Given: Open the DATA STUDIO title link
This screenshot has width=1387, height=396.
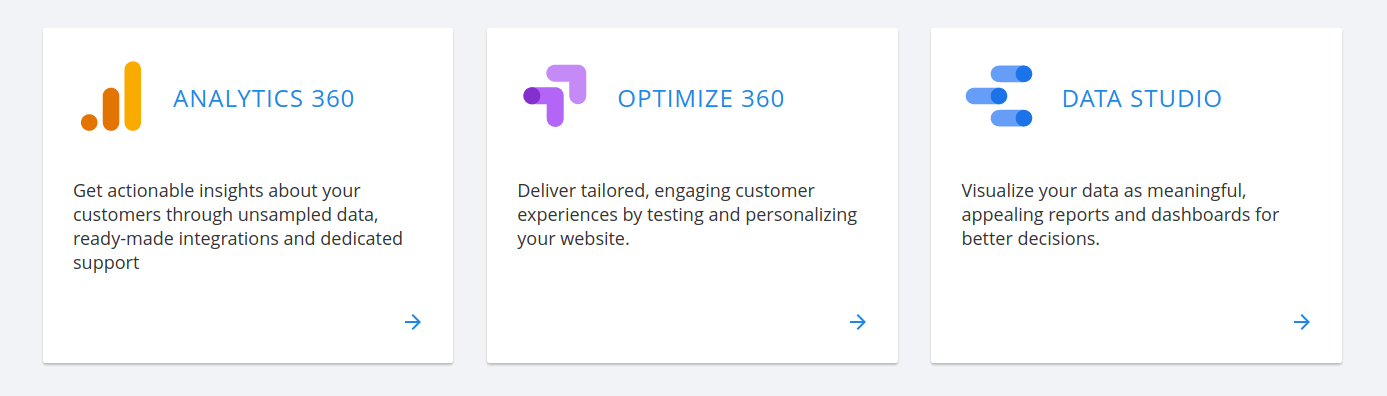Looking at the screenshot, I should click(x=1142, y=98).
